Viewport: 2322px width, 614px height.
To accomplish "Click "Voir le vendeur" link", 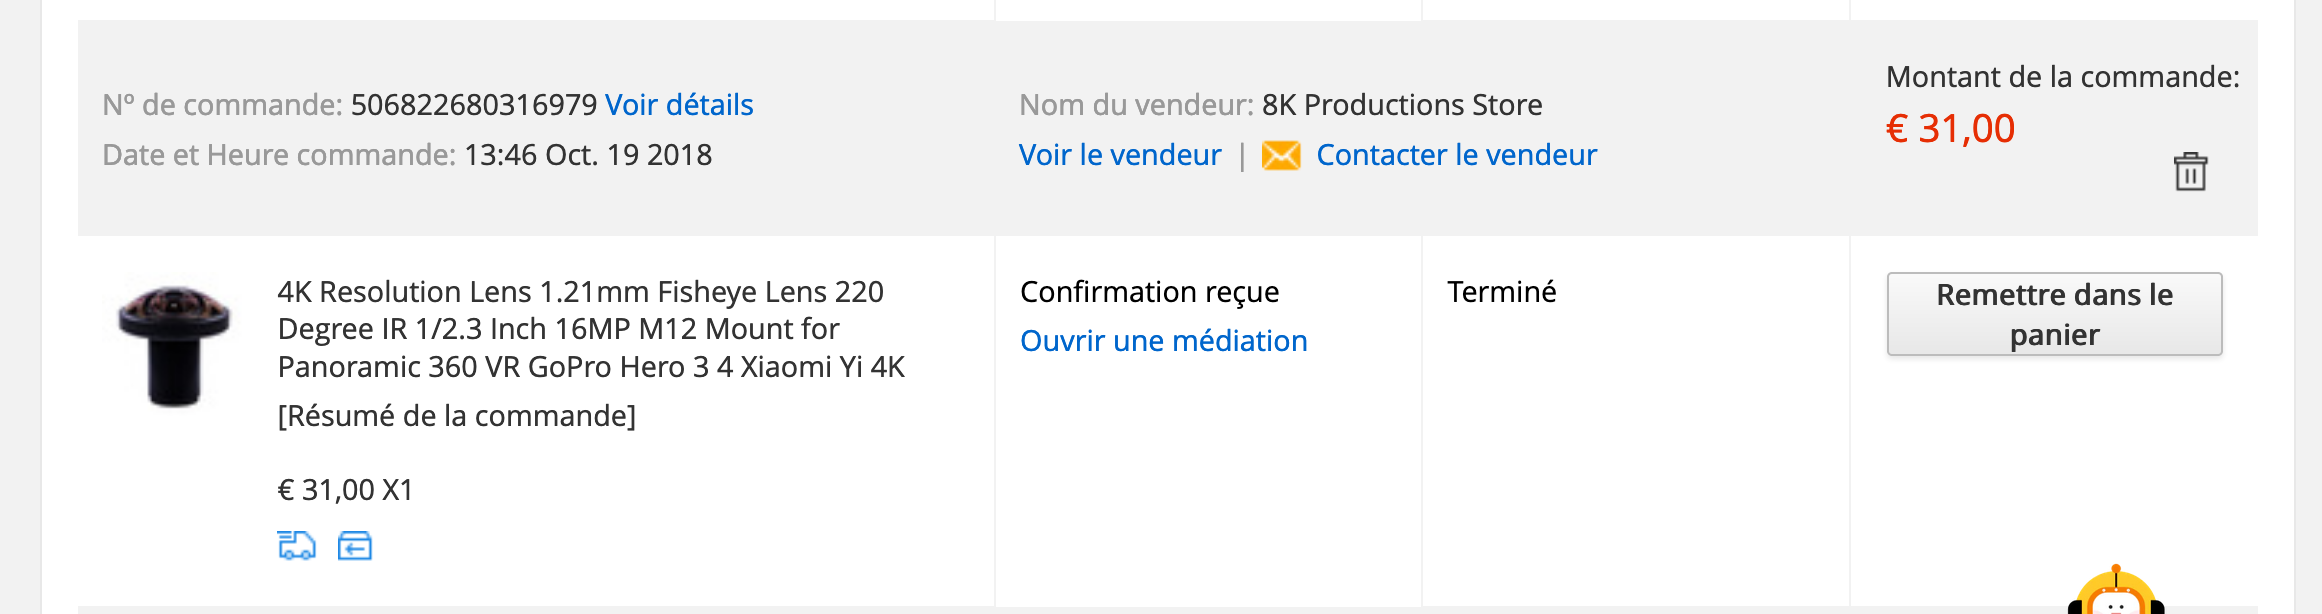I will [x=1120, y=156].
